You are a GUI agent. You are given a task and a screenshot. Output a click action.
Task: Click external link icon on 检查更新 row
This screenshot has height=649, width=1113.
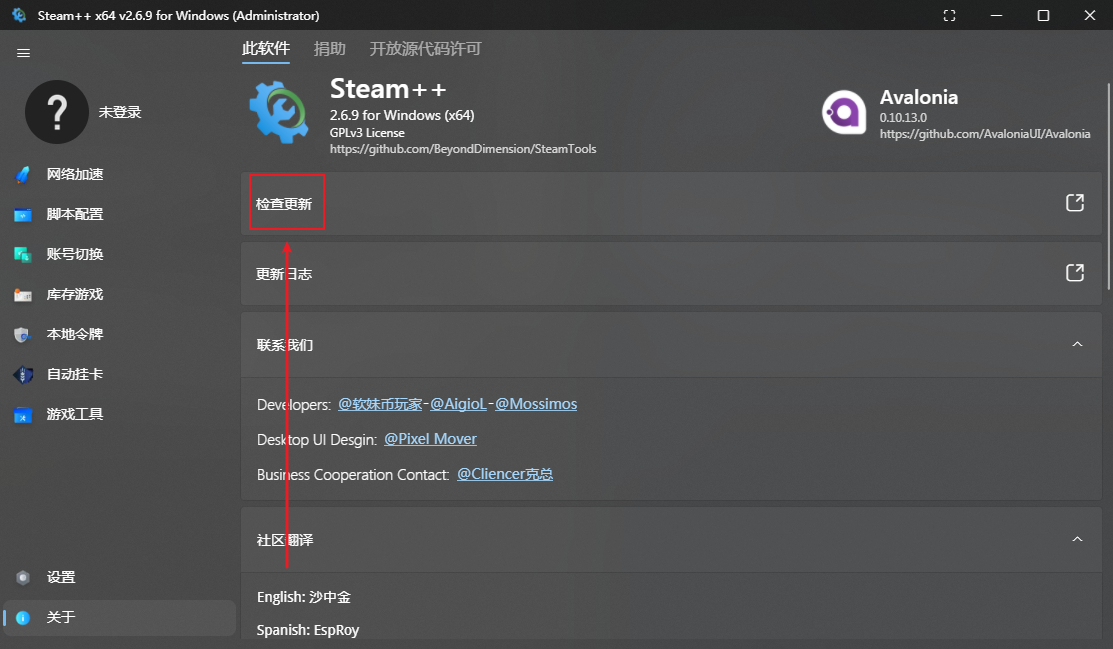(1075, 203)
